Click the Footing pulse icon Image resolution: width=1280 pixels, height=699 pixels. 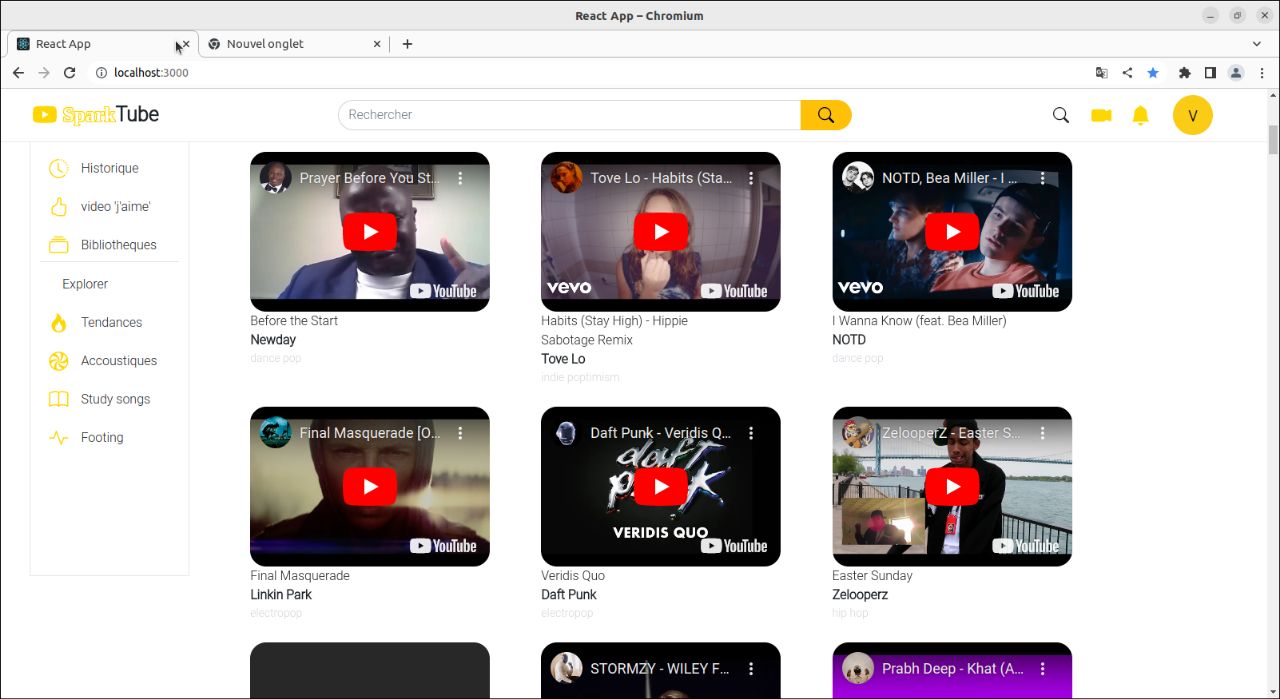pos(59,437)
